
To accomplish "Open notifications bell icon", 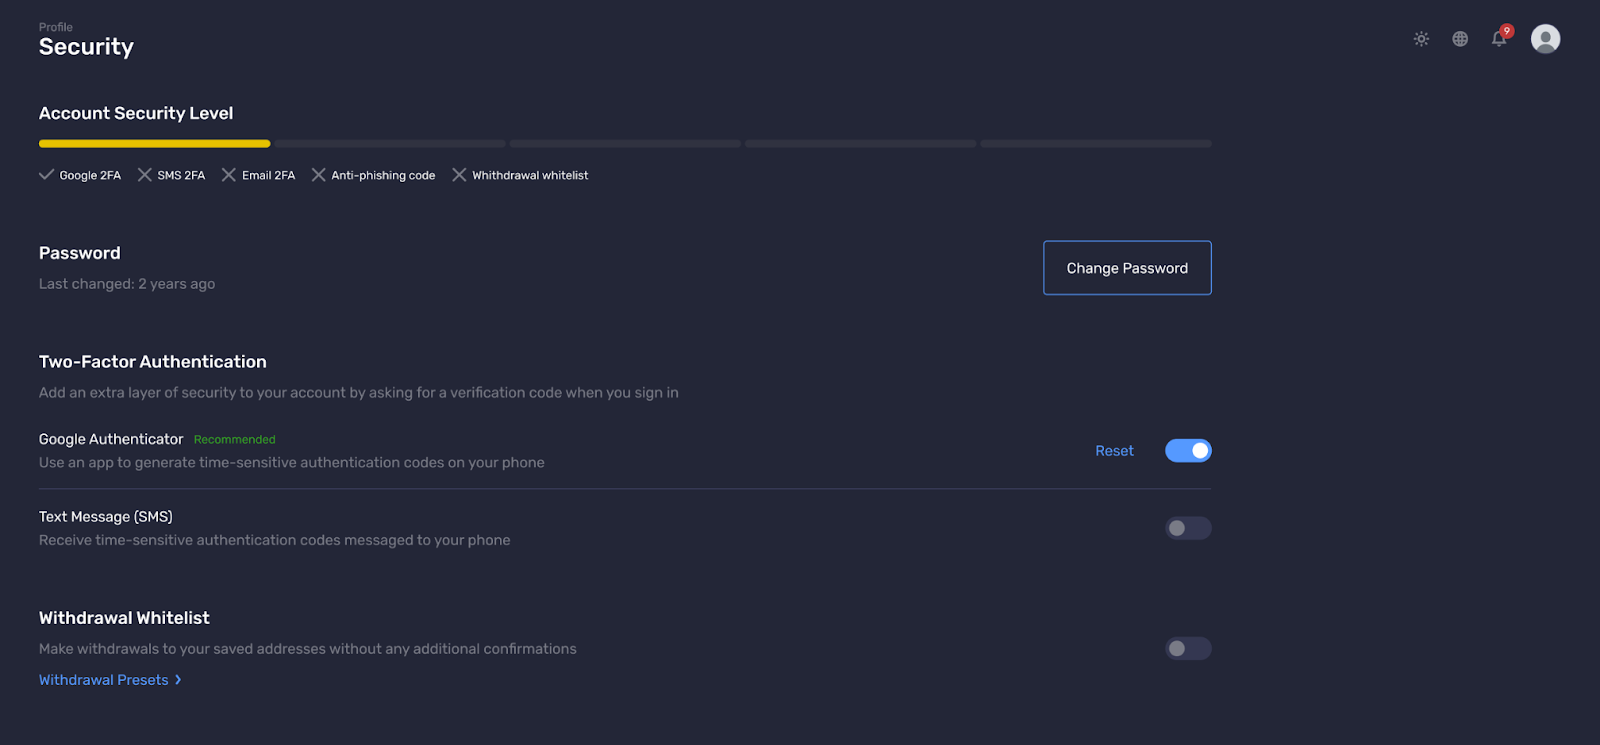I will pos(1499,39).
